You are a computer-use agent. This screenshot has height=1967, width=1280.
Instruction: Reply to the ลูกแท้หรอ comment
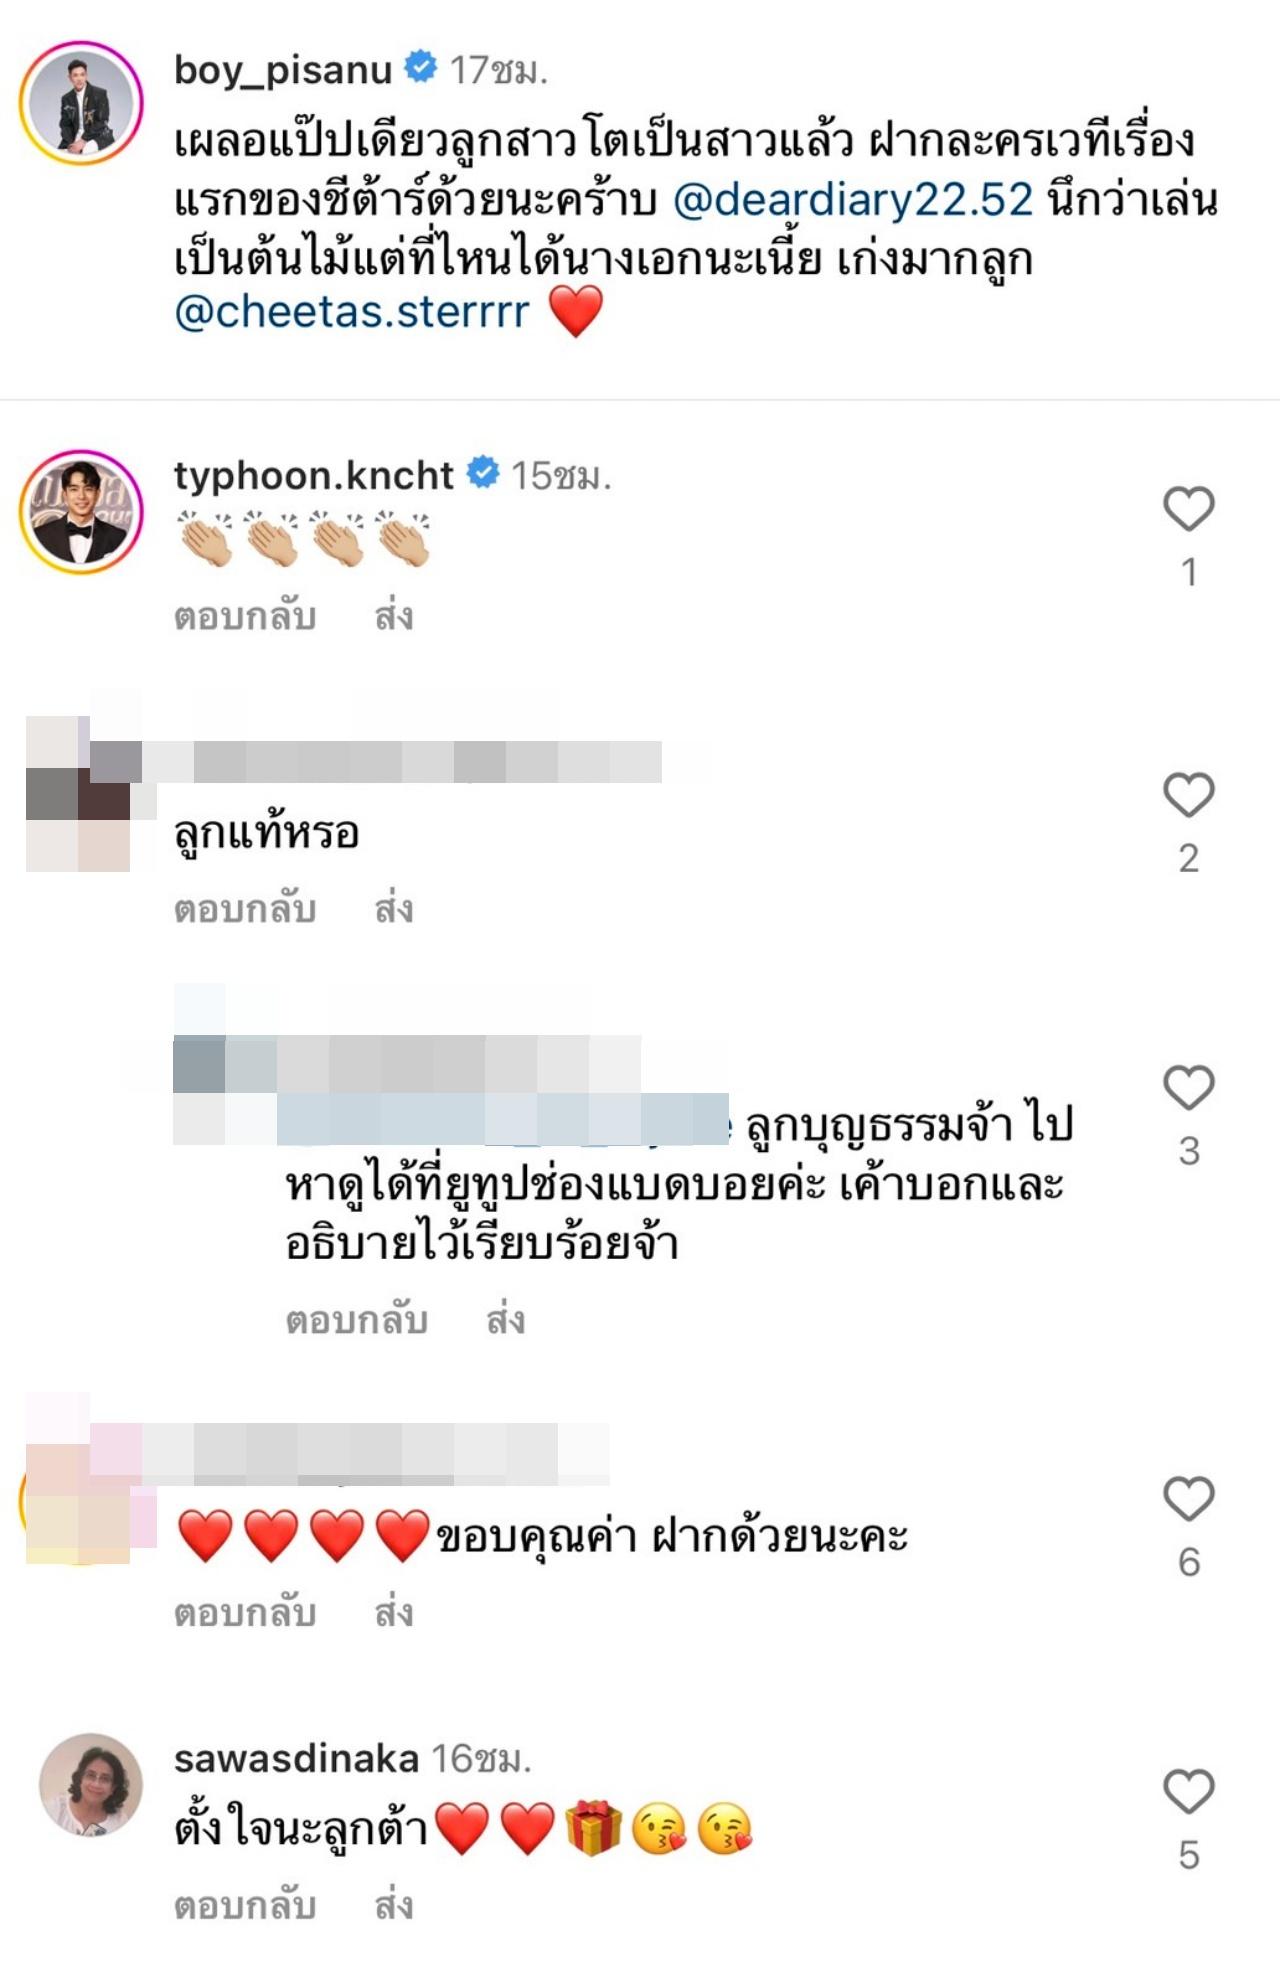click(245, 909)
